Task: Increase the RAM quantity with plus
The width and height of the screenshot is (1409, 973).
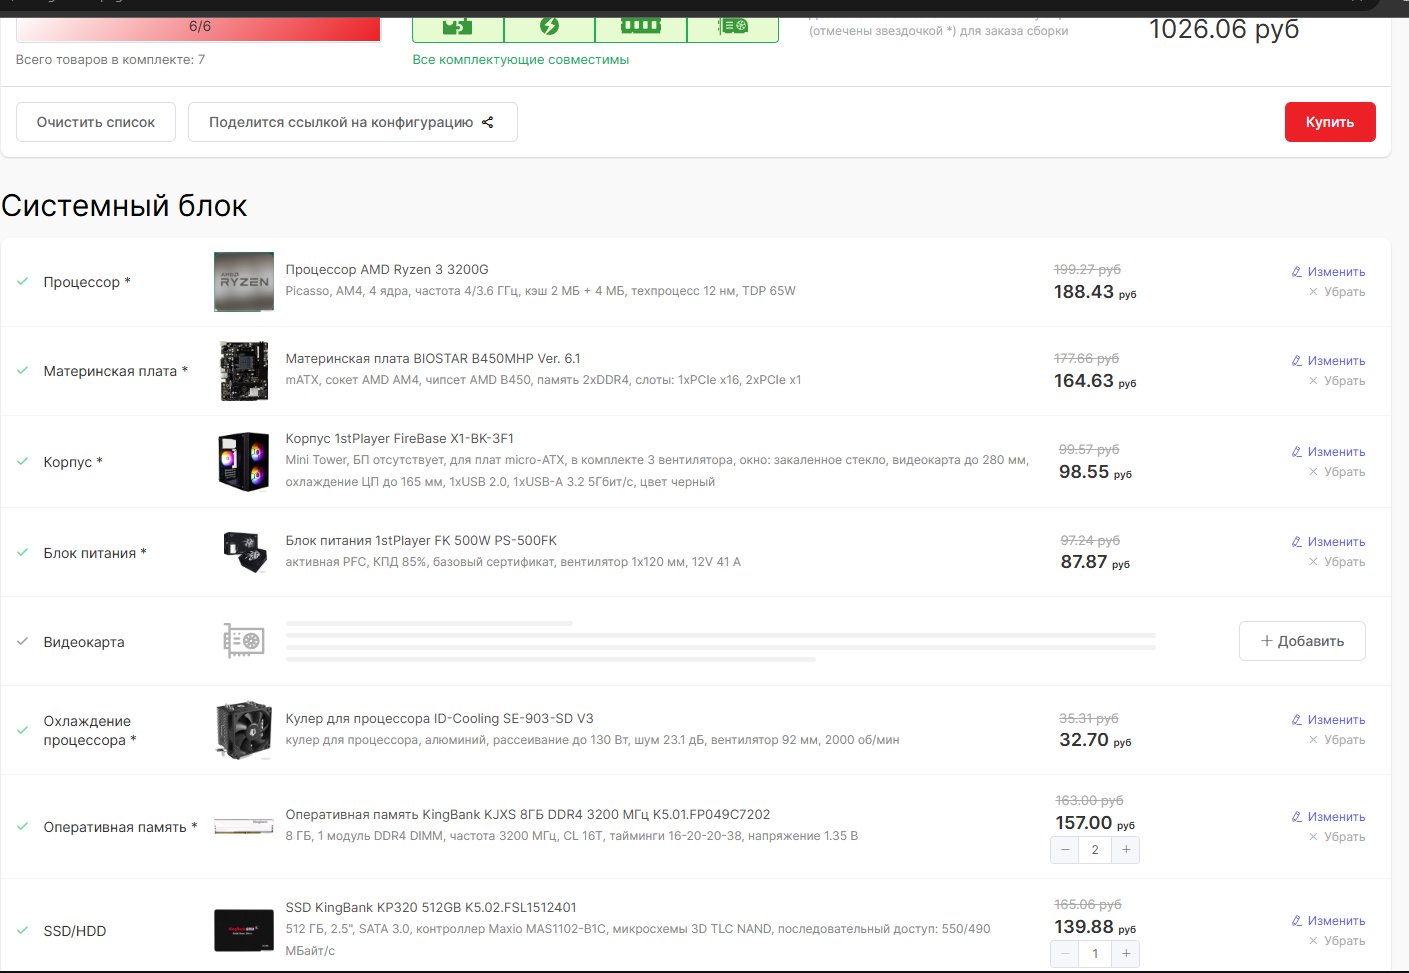Action: 1126,850
